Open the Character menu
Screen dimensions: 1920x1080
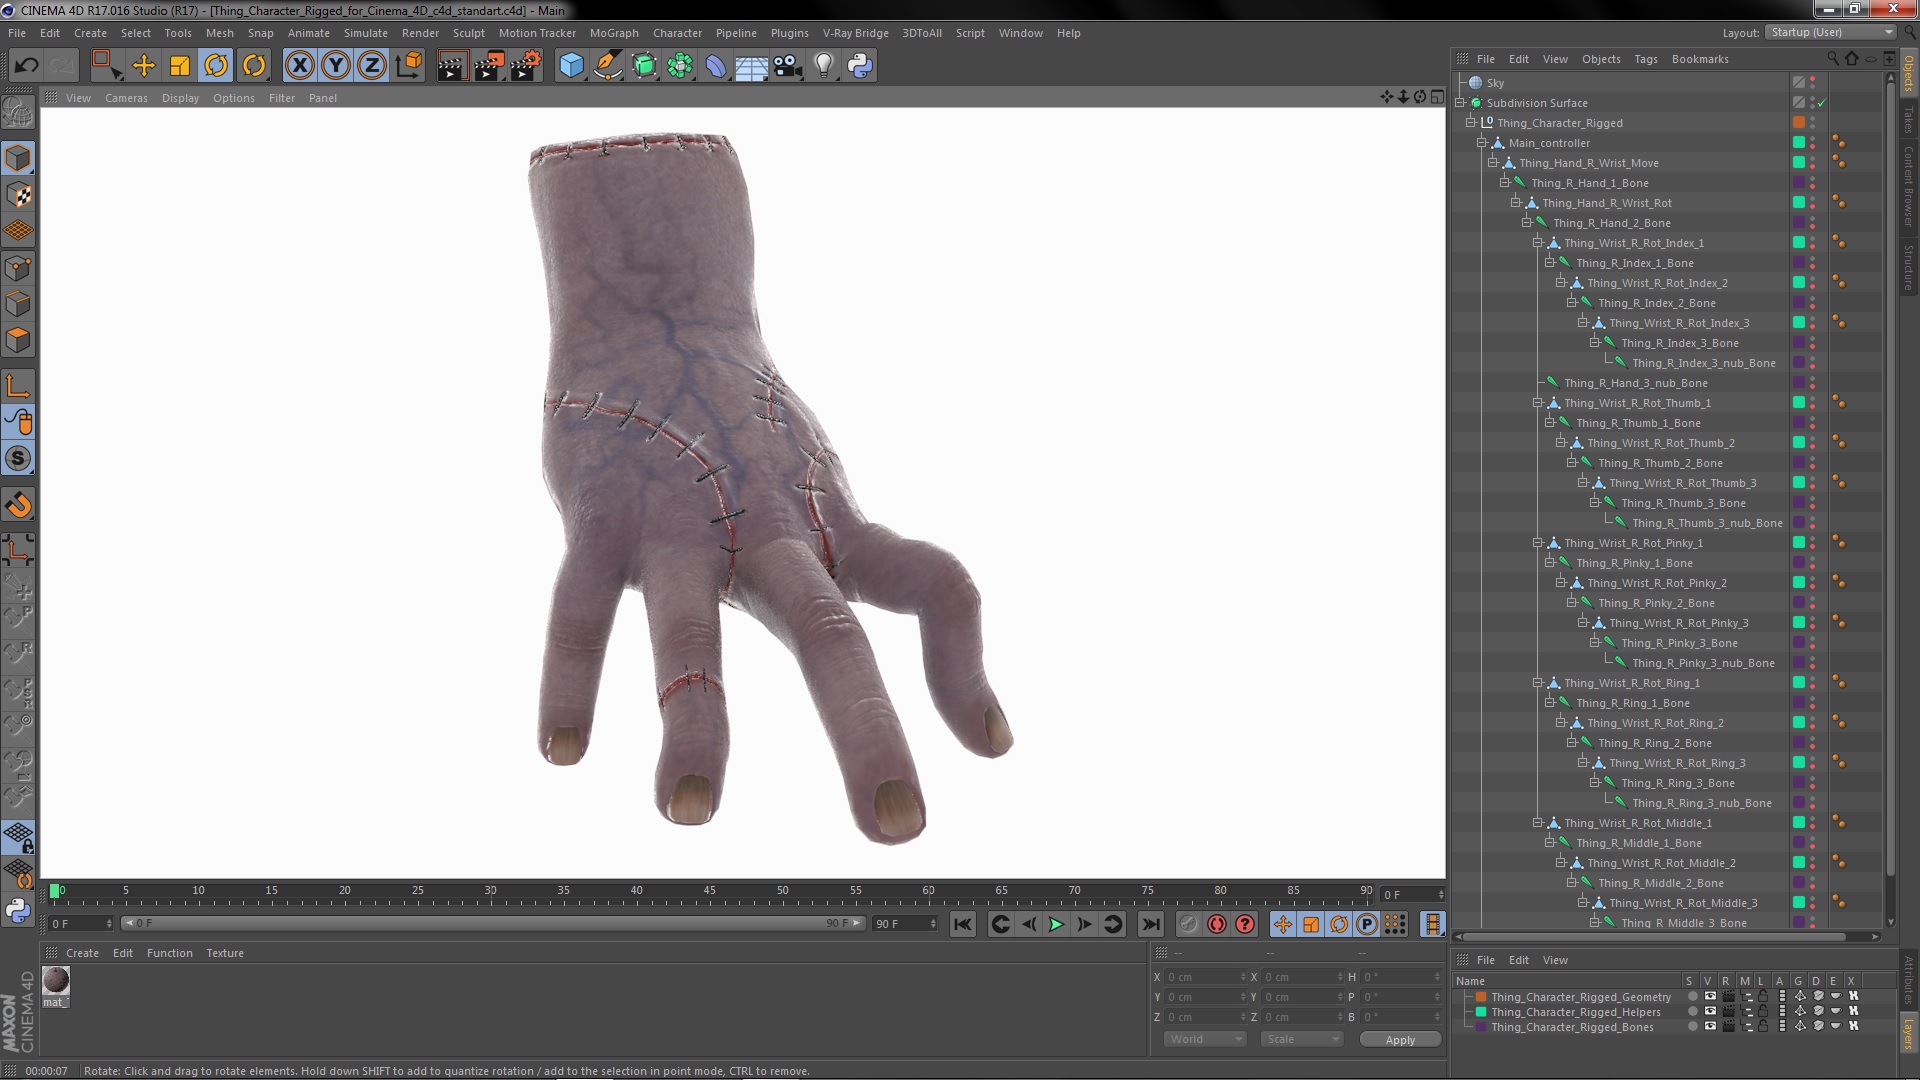677,33
